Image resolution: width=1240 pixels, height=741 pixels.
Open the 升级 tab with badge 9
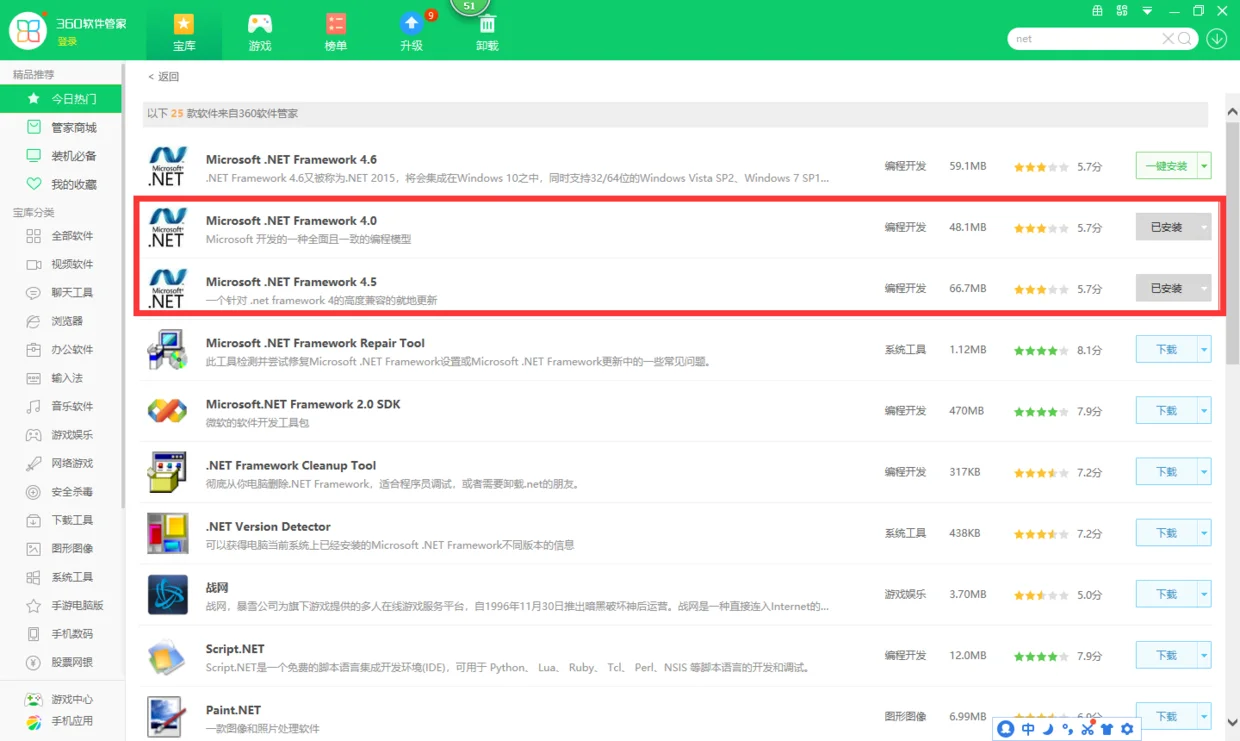[x=412, y=32]
